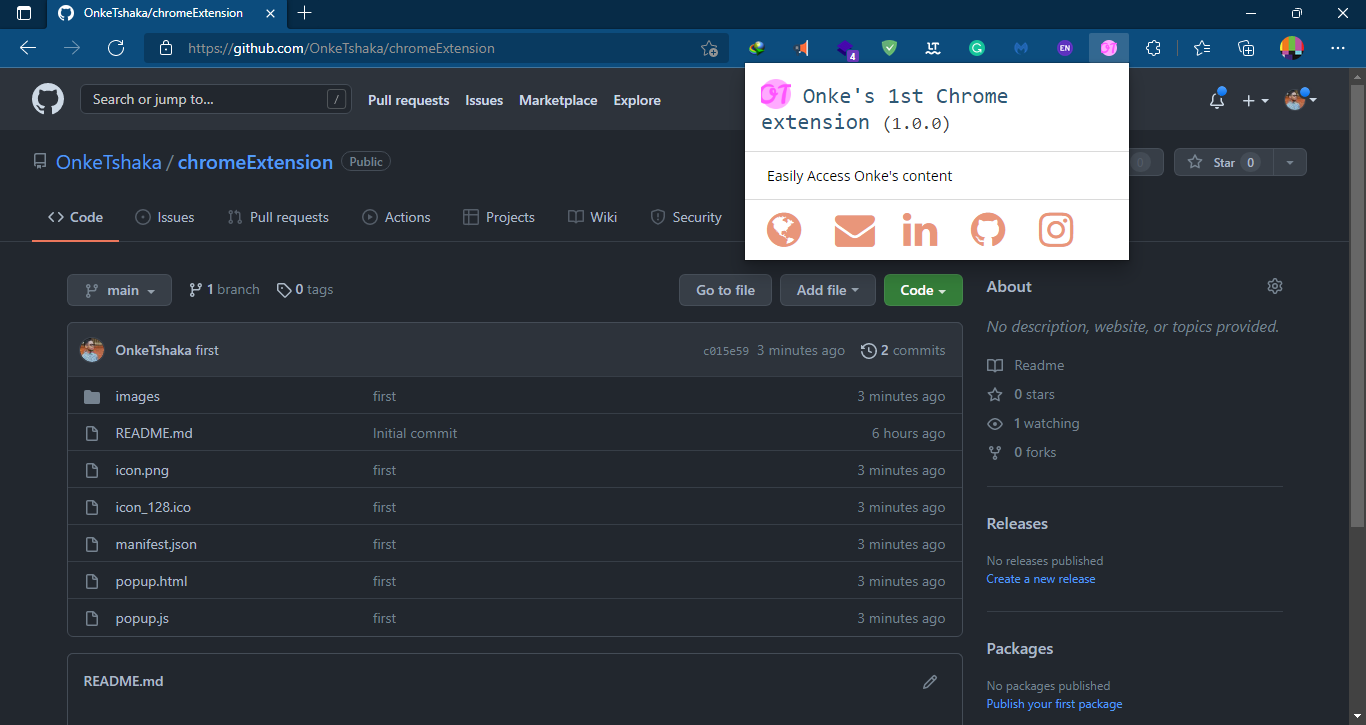The image size is (1366, 725).
Task: Open the Add file dropdown
Action: pyautogui.click(x=827, y=290)
